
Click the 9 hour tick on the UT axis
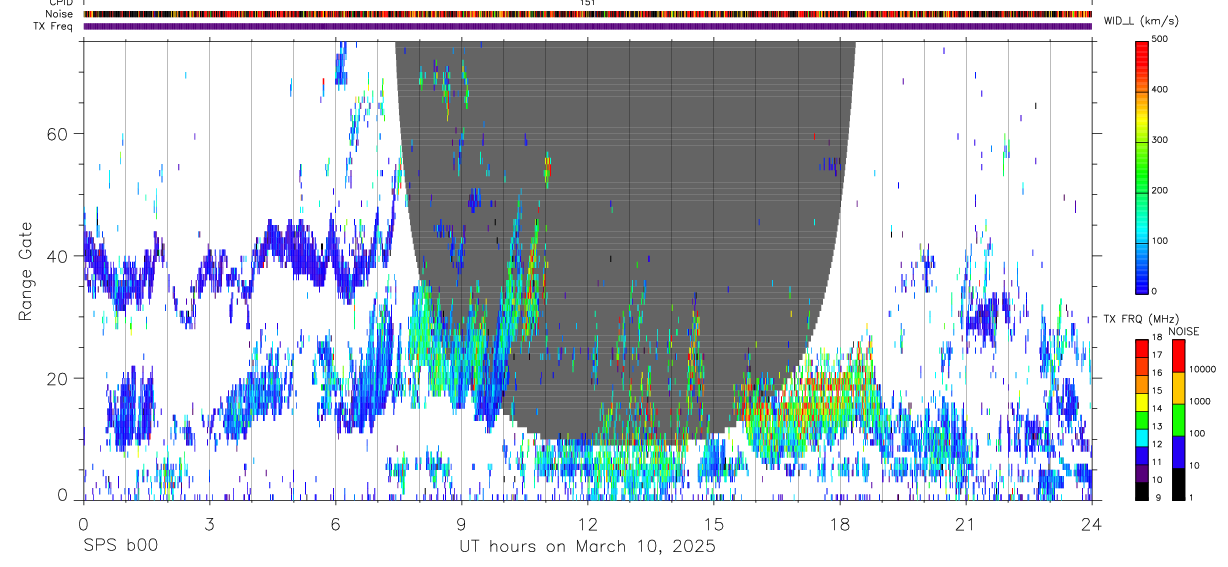(x=461, y=524)
